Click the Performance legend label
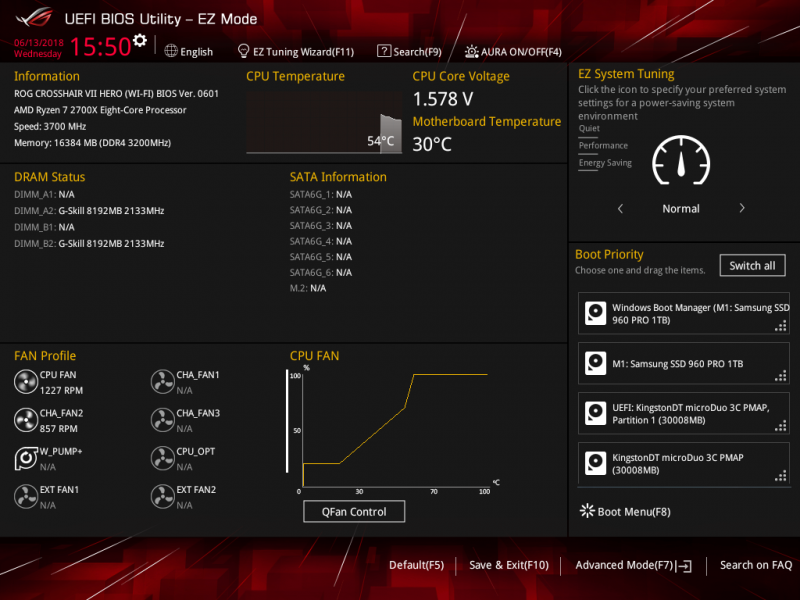This screenshot has height=600, width=800. (603, 145)
